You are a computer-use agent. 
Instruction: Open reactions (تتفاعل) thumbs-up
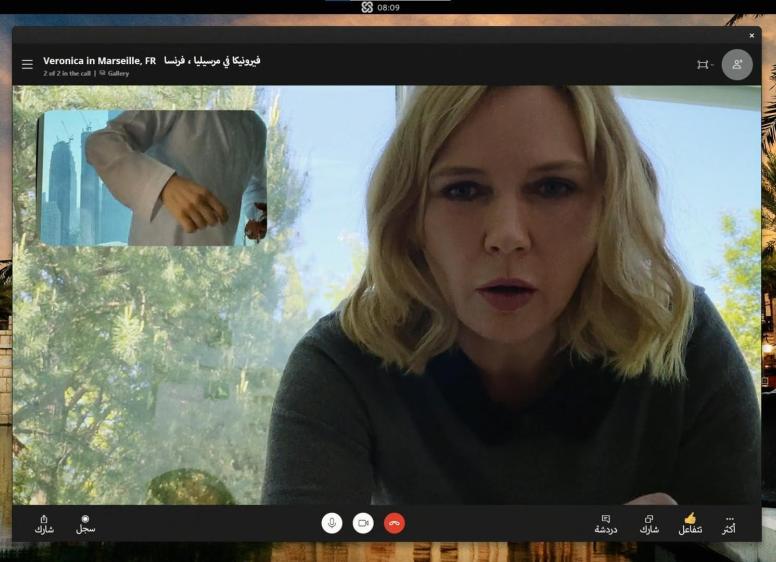click(x=690, y=524)
